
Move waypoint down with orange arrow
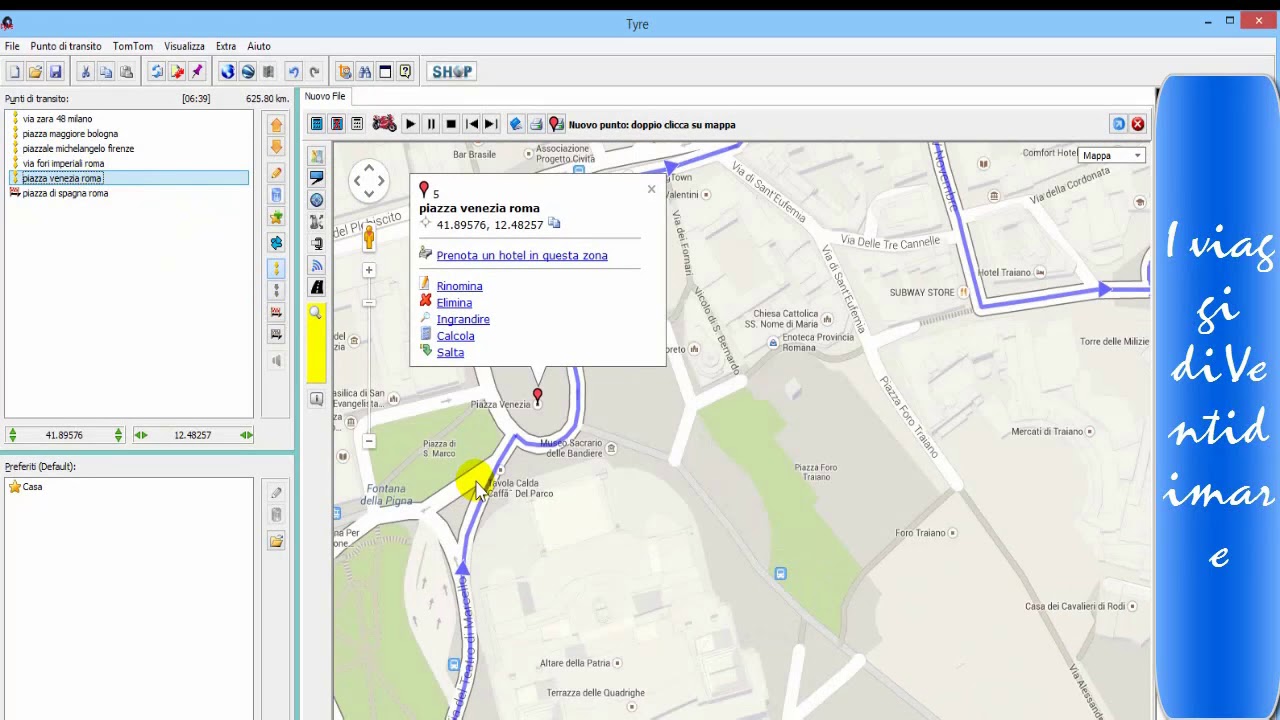pyautogui.click(x=277, y=148)
